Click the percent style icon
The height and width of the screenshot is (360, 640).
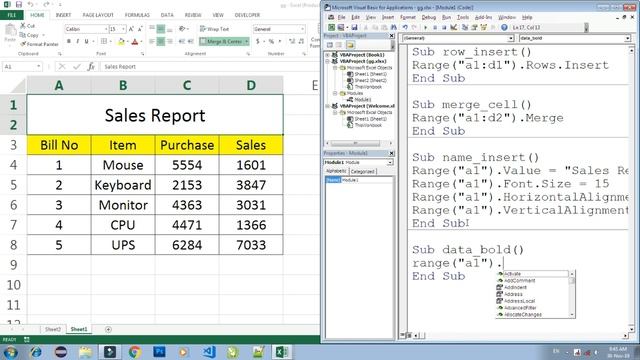(x=271, y=41)
